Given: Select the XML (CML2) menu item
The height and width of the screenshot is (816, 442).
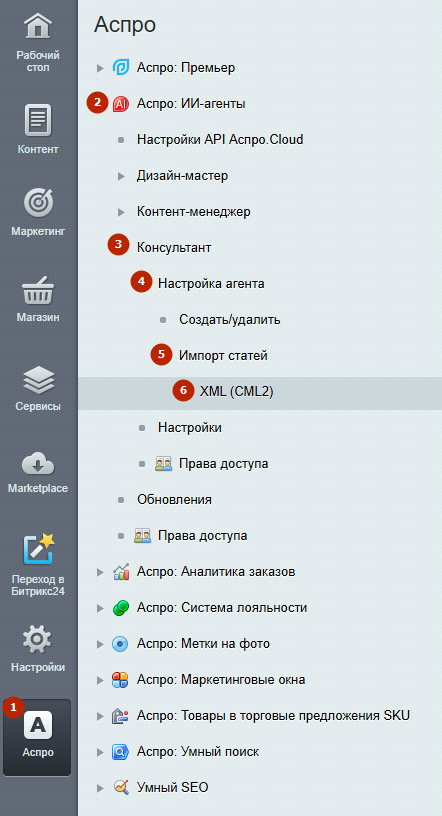Looking at the screenshot, I should (x=236, y=392).
